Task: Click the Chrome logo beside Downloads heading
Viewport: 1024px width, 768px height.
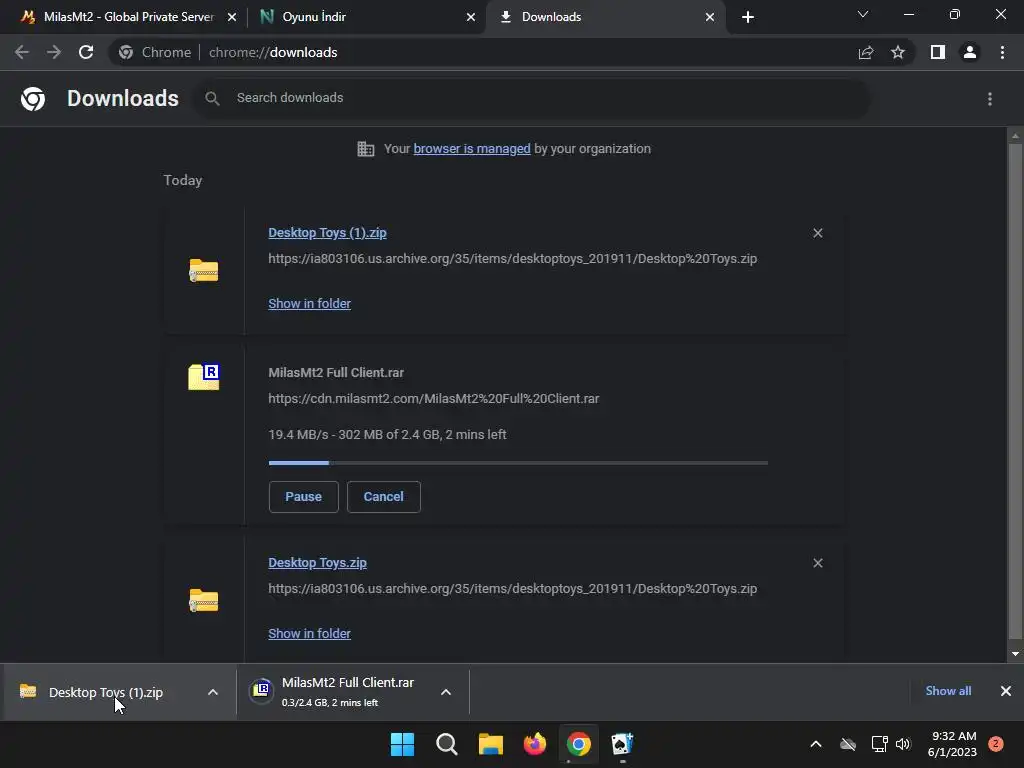Action: [x=33, y=99]
